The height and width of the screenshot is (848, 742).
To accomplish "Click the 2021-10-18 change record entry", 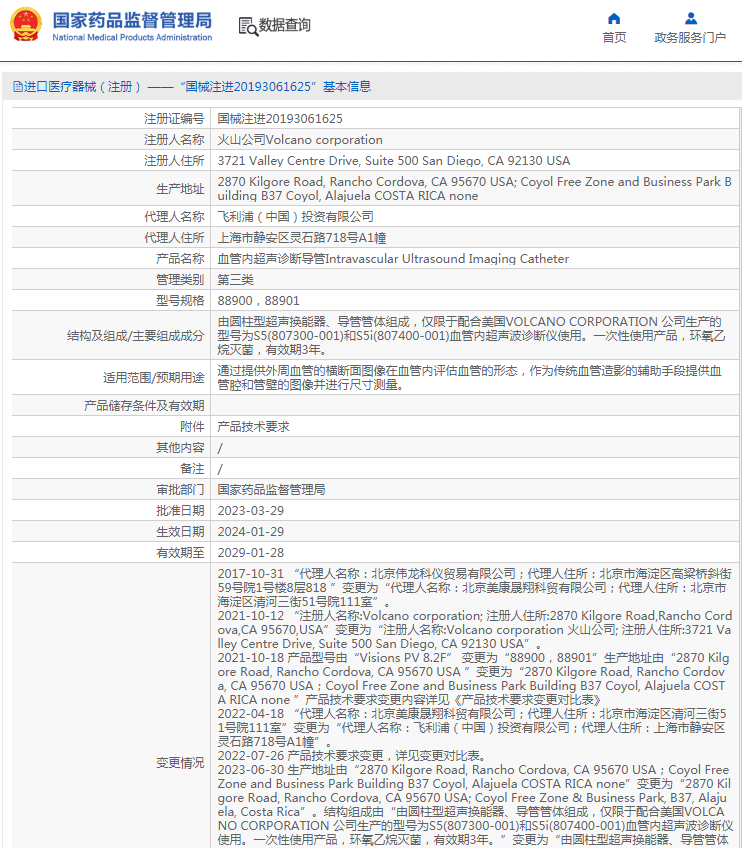I will pyautogui.click(x=473, y=679).
